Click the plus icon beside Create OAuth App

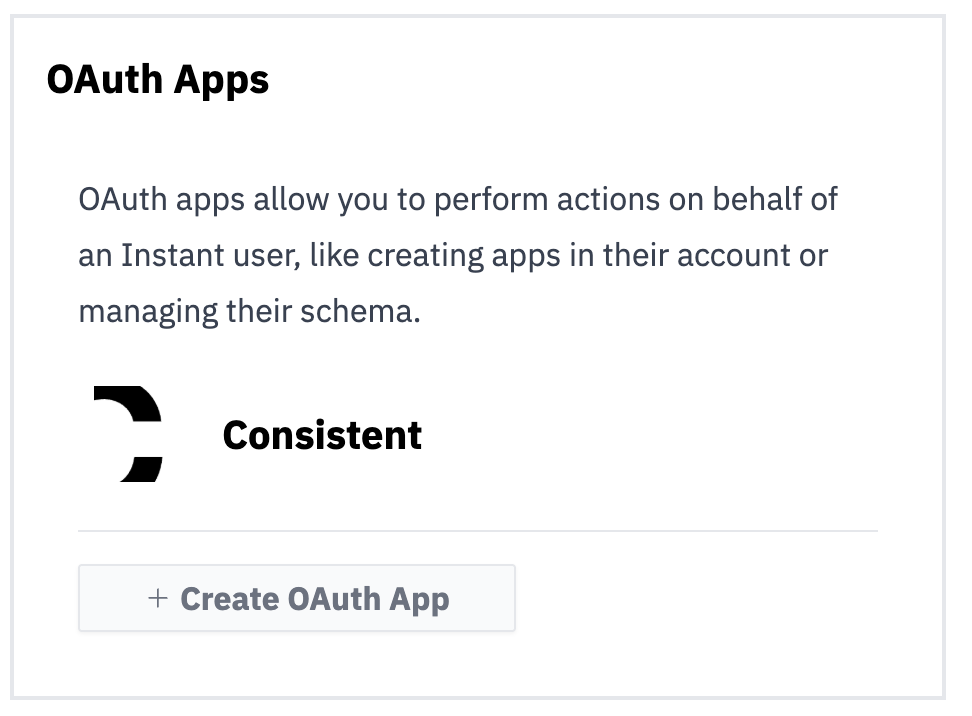(157, 598)
